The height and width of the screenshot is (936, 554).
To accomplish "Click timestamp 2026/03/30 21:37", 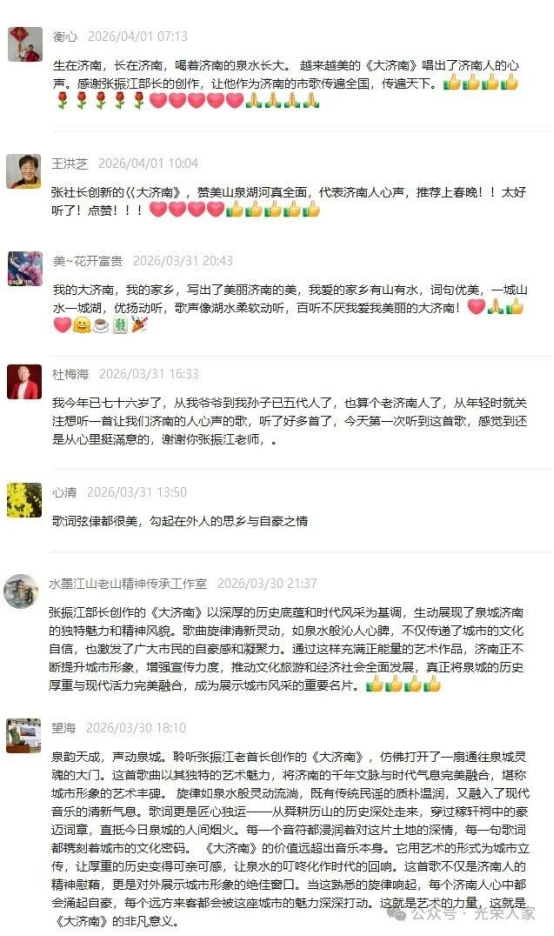I will (267, 584).
